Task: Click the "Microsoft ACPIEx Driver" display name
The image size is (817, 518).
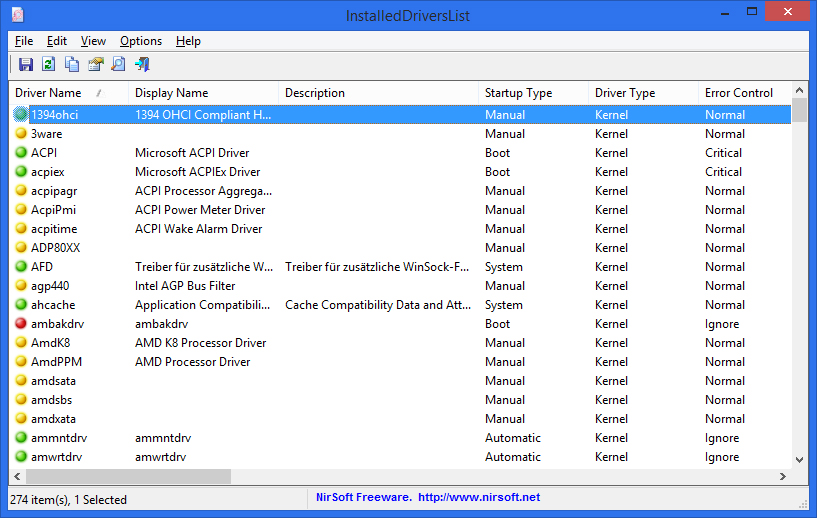Action: 197,171
